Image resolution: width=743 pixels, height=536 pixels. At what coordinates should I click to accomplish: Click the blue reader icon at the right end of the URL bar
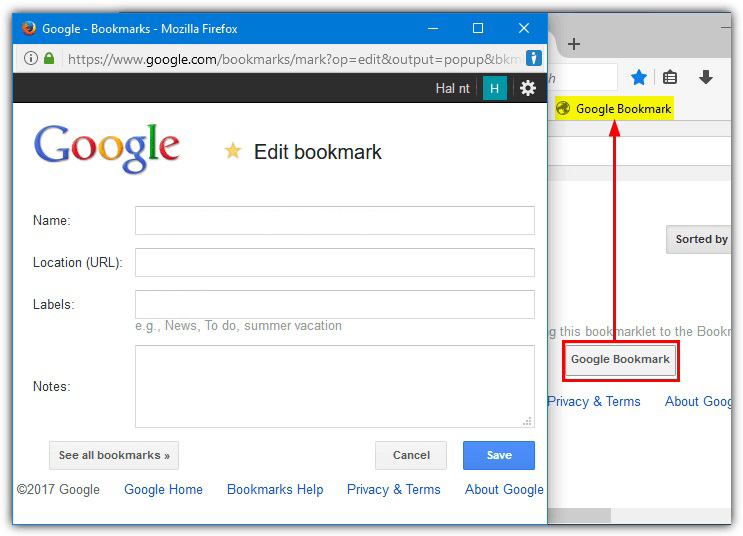coord(534,59)
